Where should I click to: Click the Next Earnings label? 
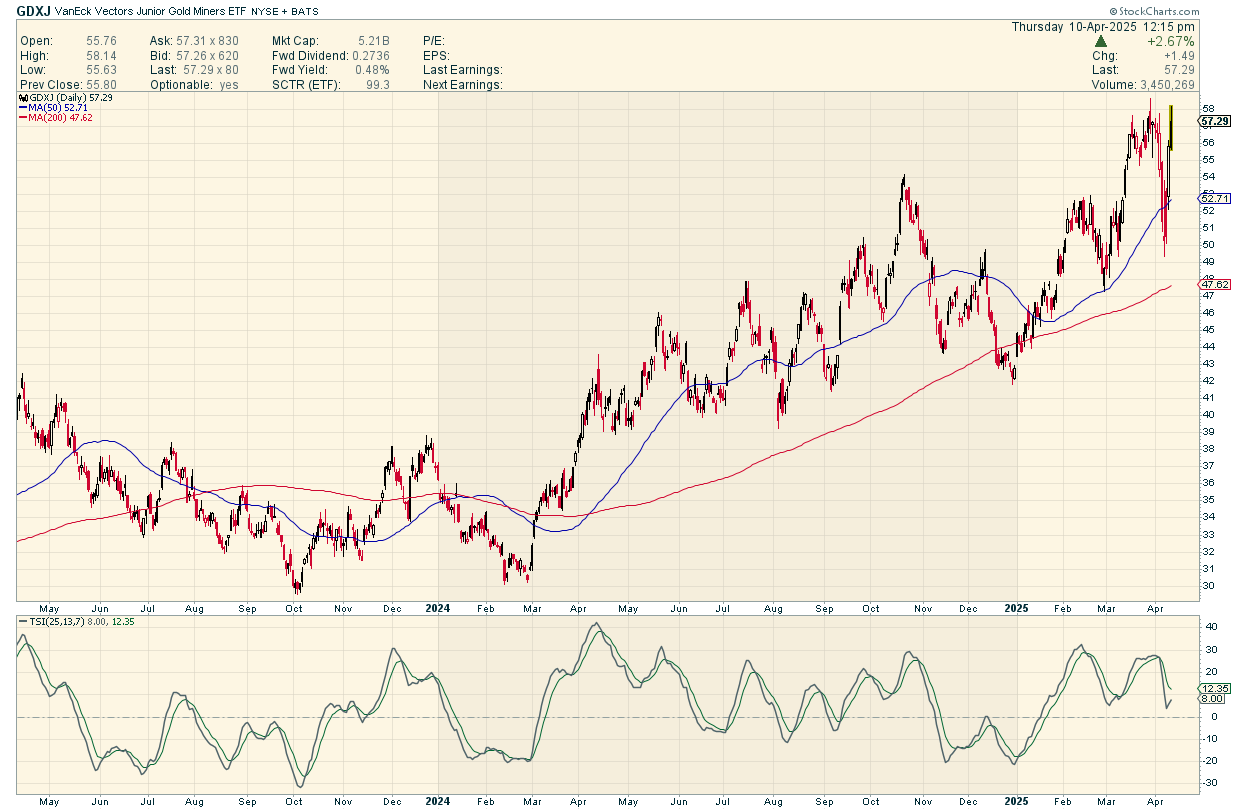[x=463, y=84]
